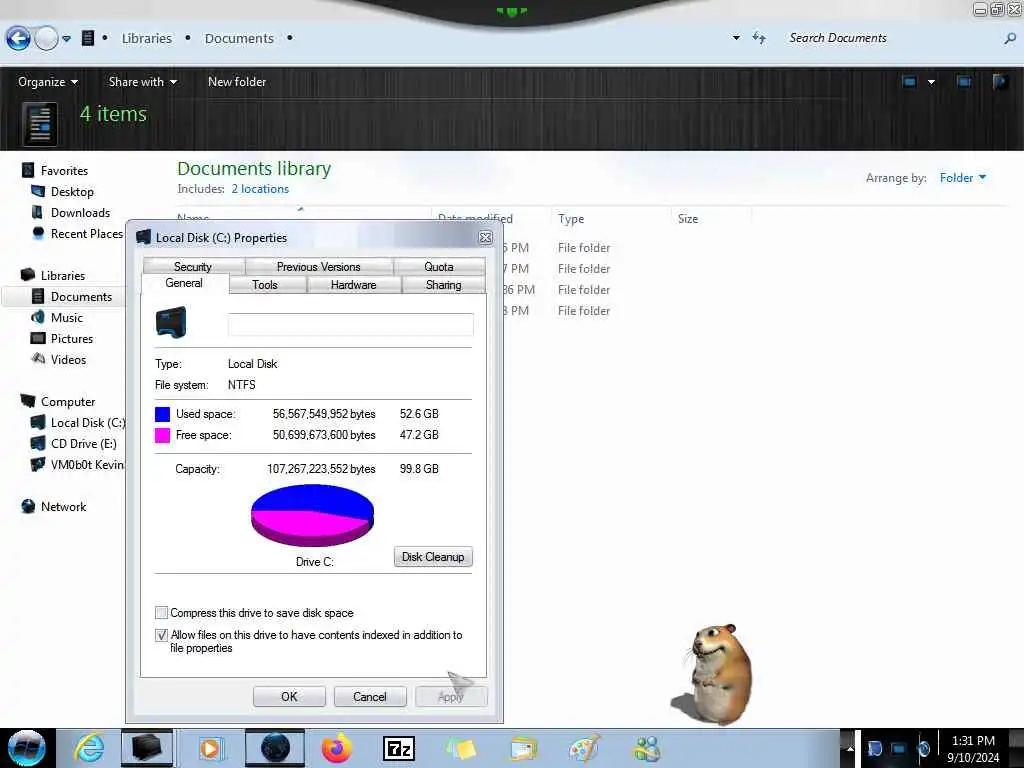Open Desktop in Favorites
The image size is (1024, 768).
coord(72,191)
